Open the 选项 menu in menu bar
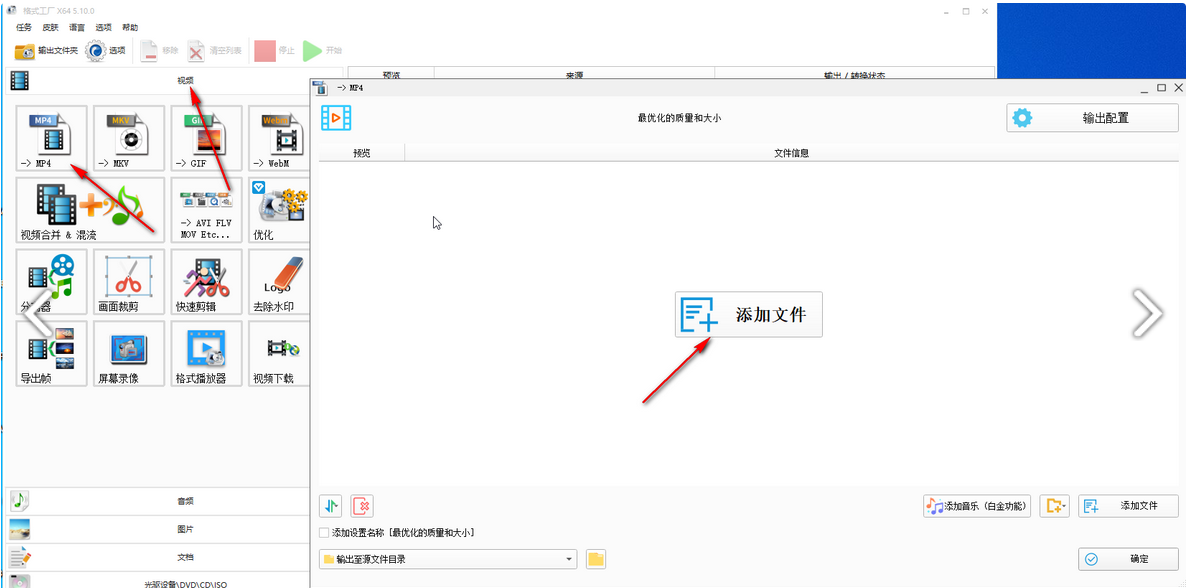Image resolution: width=1187 pixels, height=588 pixels. [x=104, y=27]
